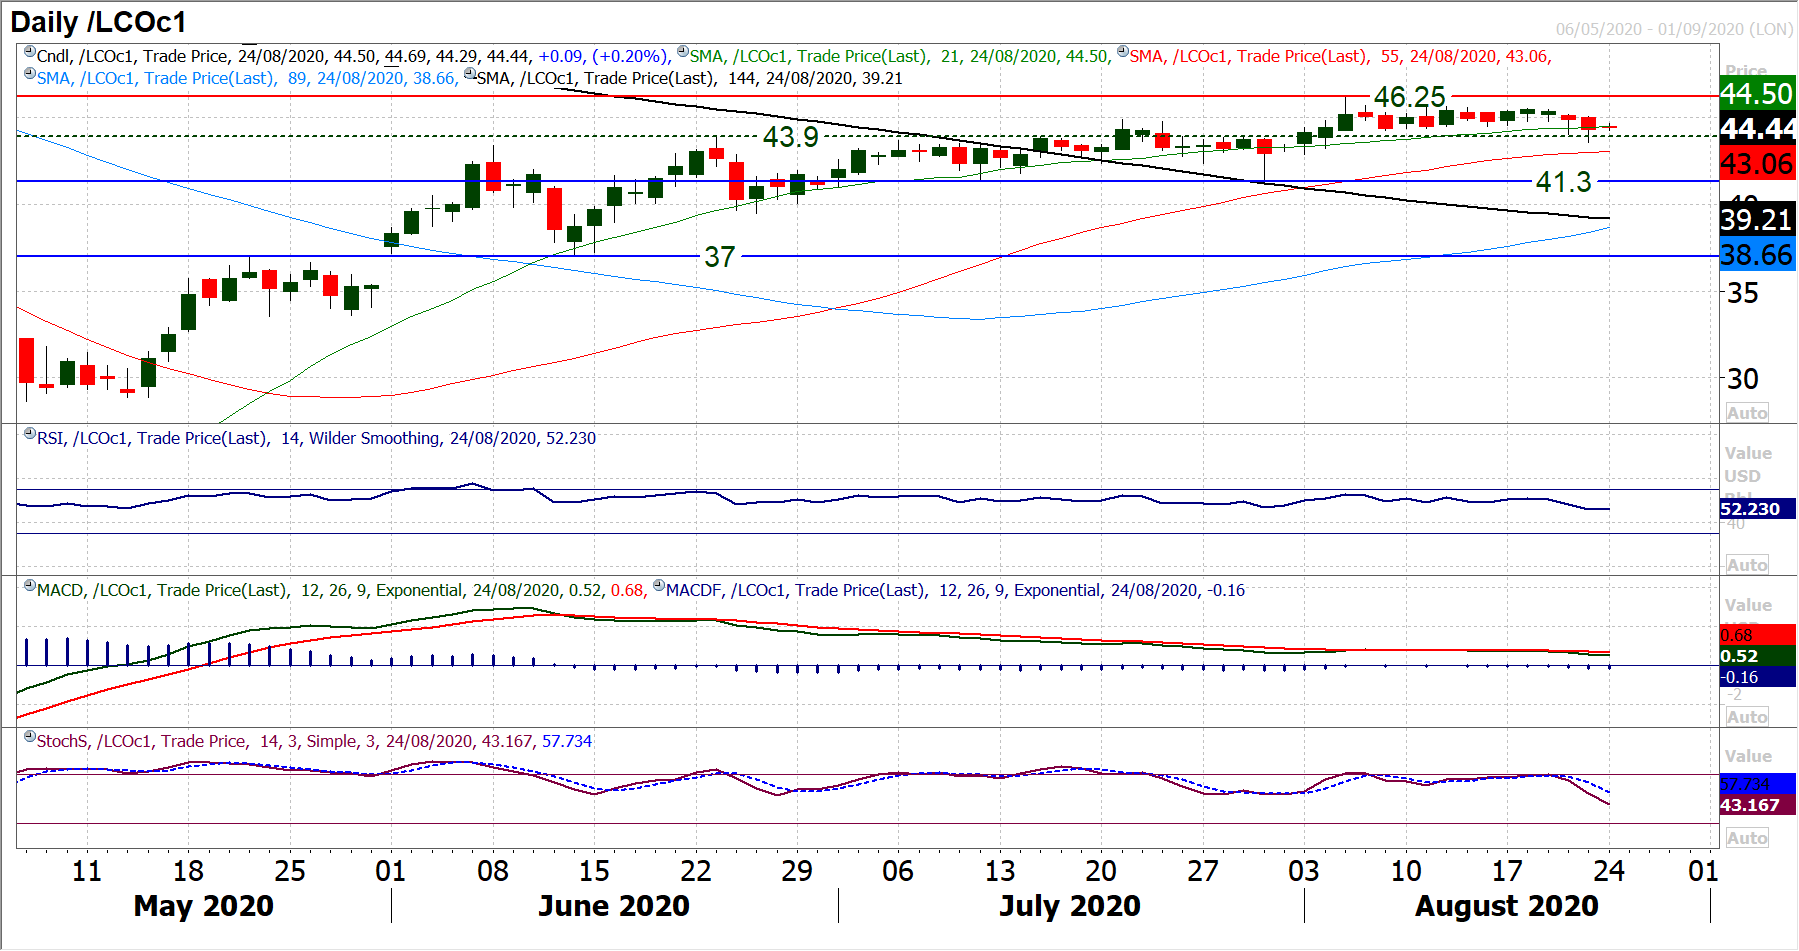The image size is (1799, 951).
Task: Click Auto scale on RSI panel
Action: (x=1747, y=565)
